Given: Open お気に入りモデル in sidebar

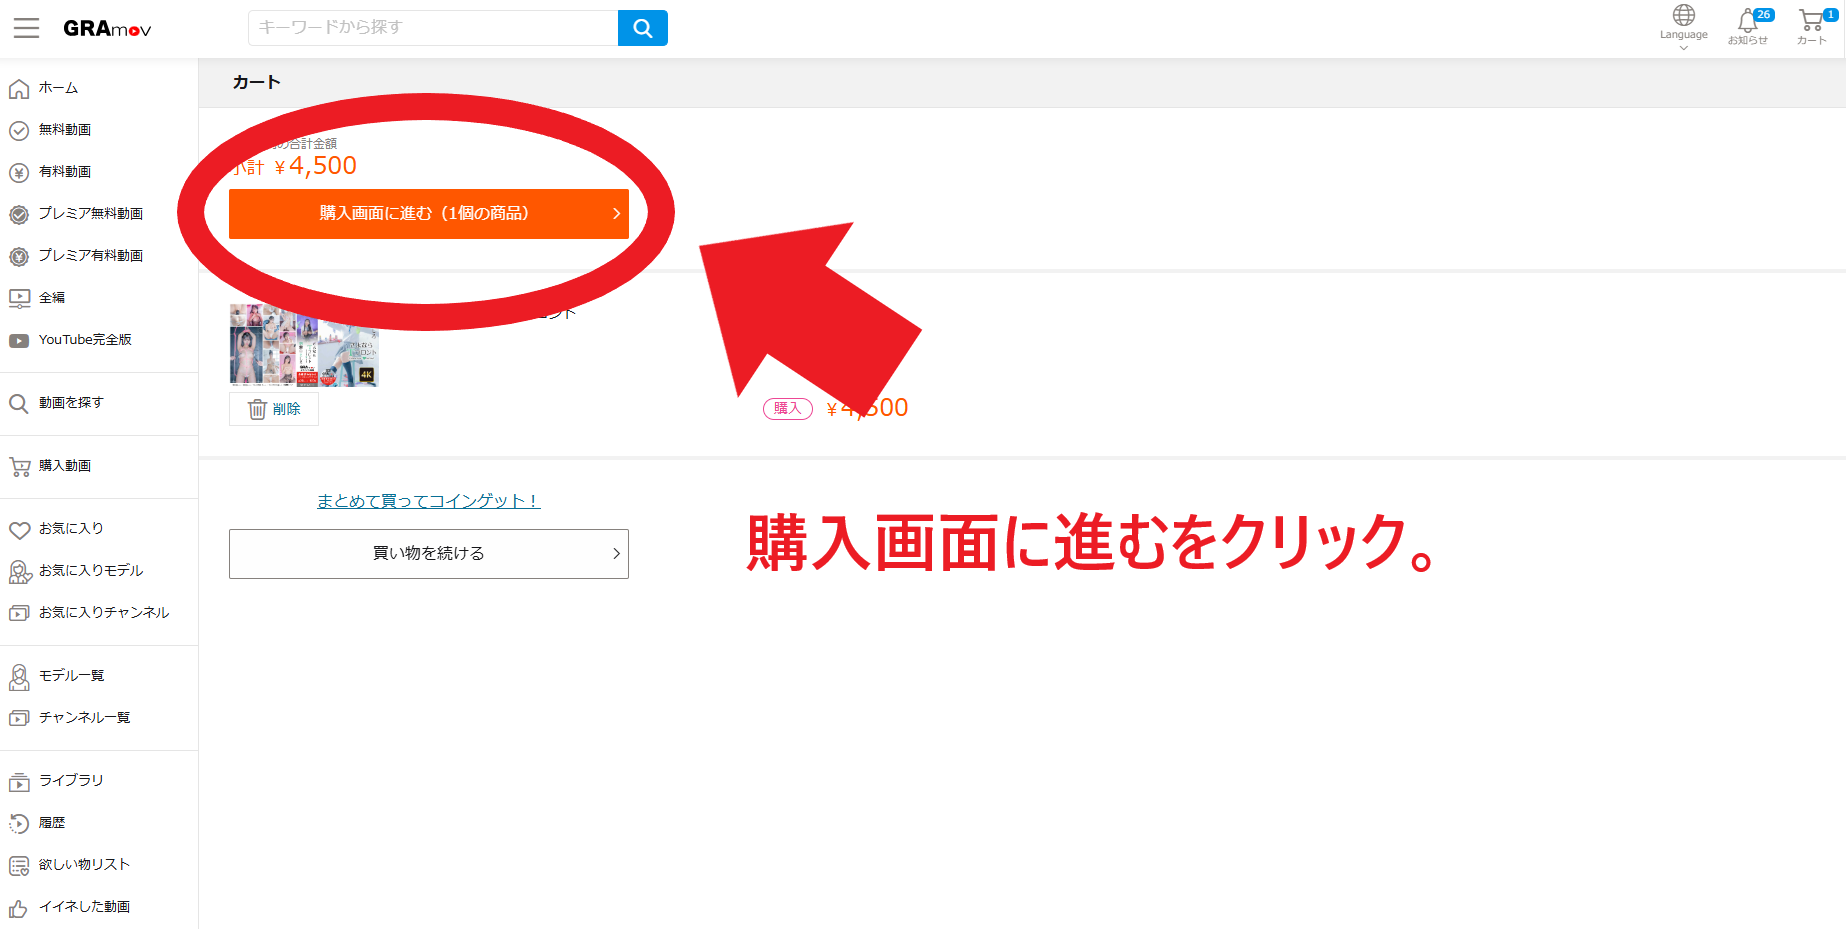Looking at the screenshot, I should coord(91,571).
